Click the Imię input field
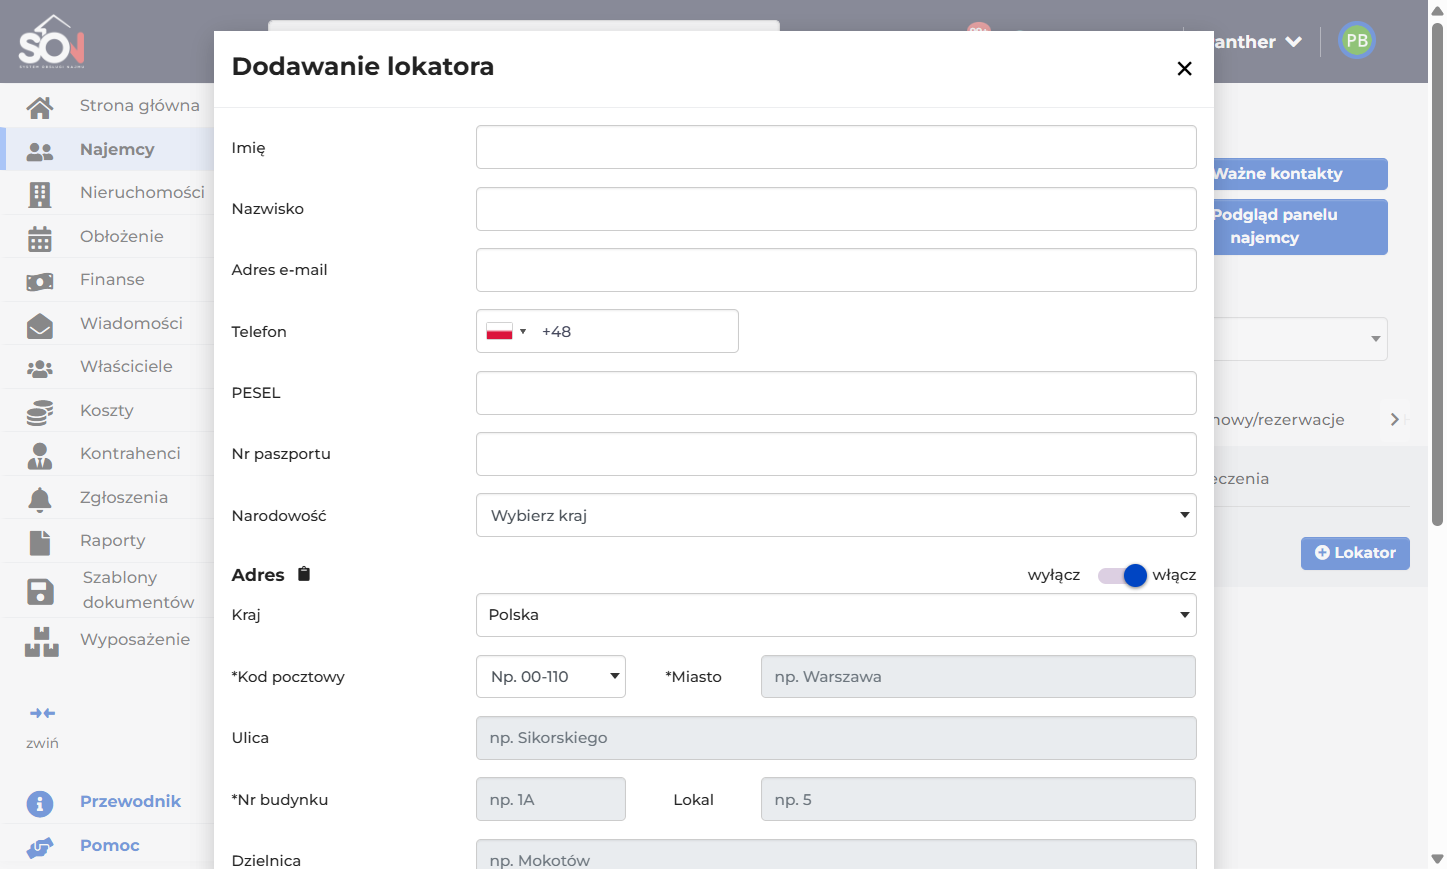This screenshot has height=869, width=1447. (836, 147)
